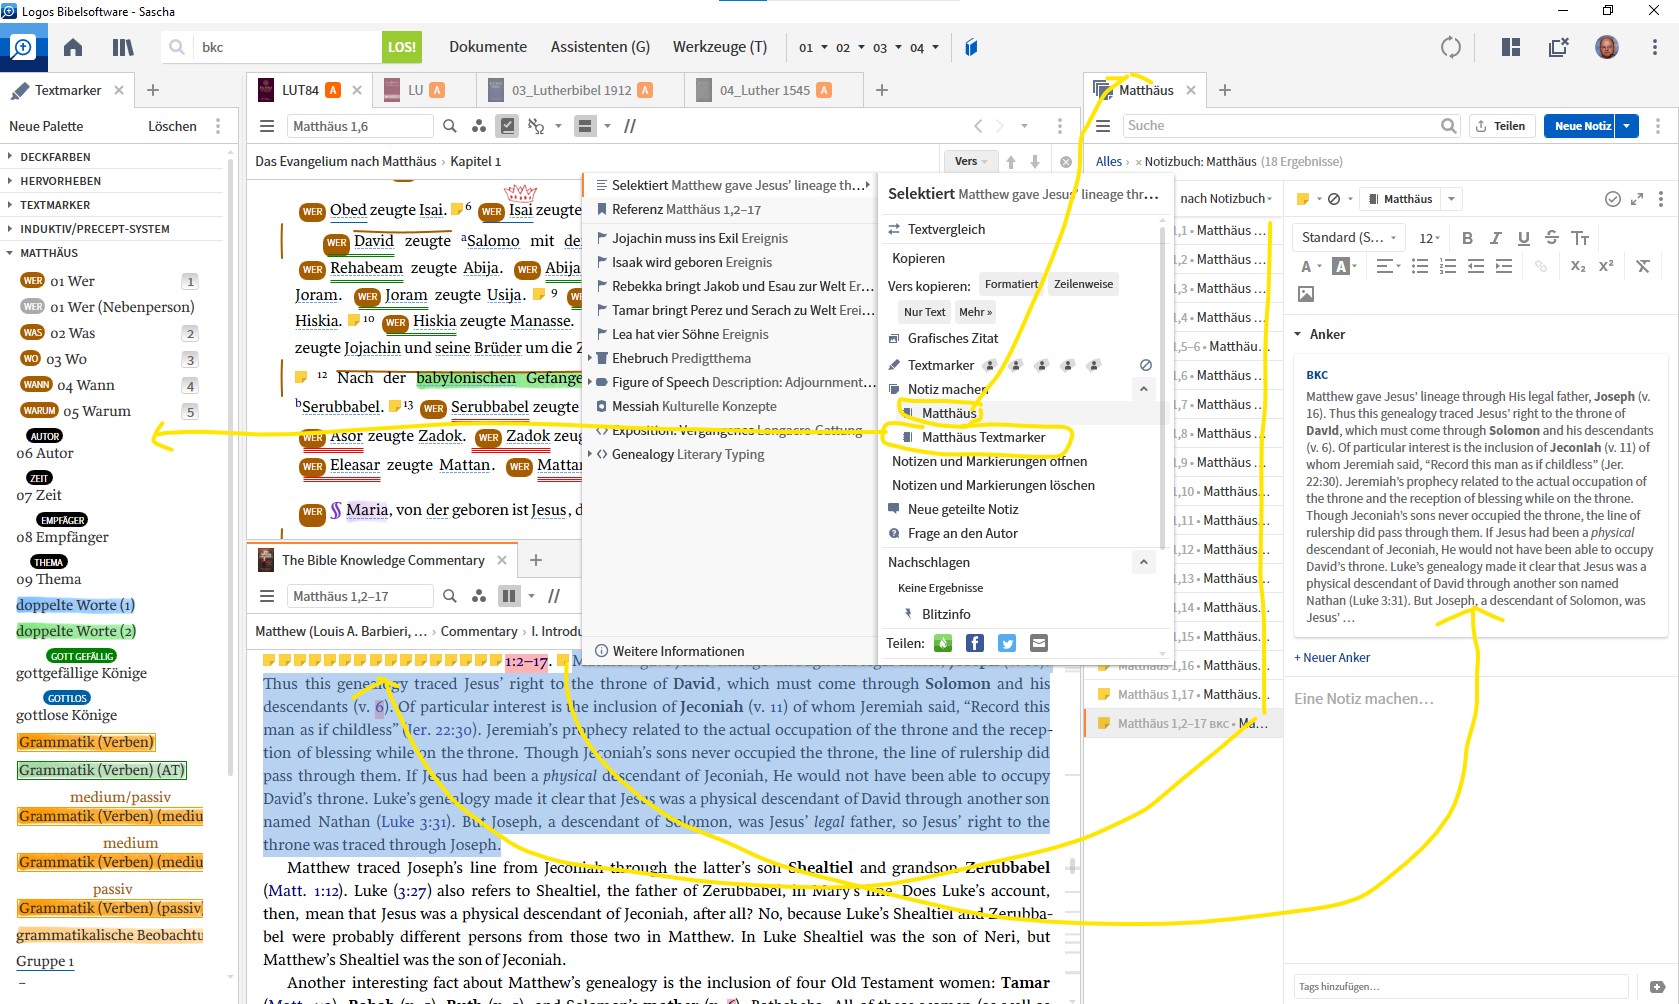Viewport: 1679px width, 1004px height.
Task: Click search icon in LUT84 panel toolbar
Action: tap(450, 126)
